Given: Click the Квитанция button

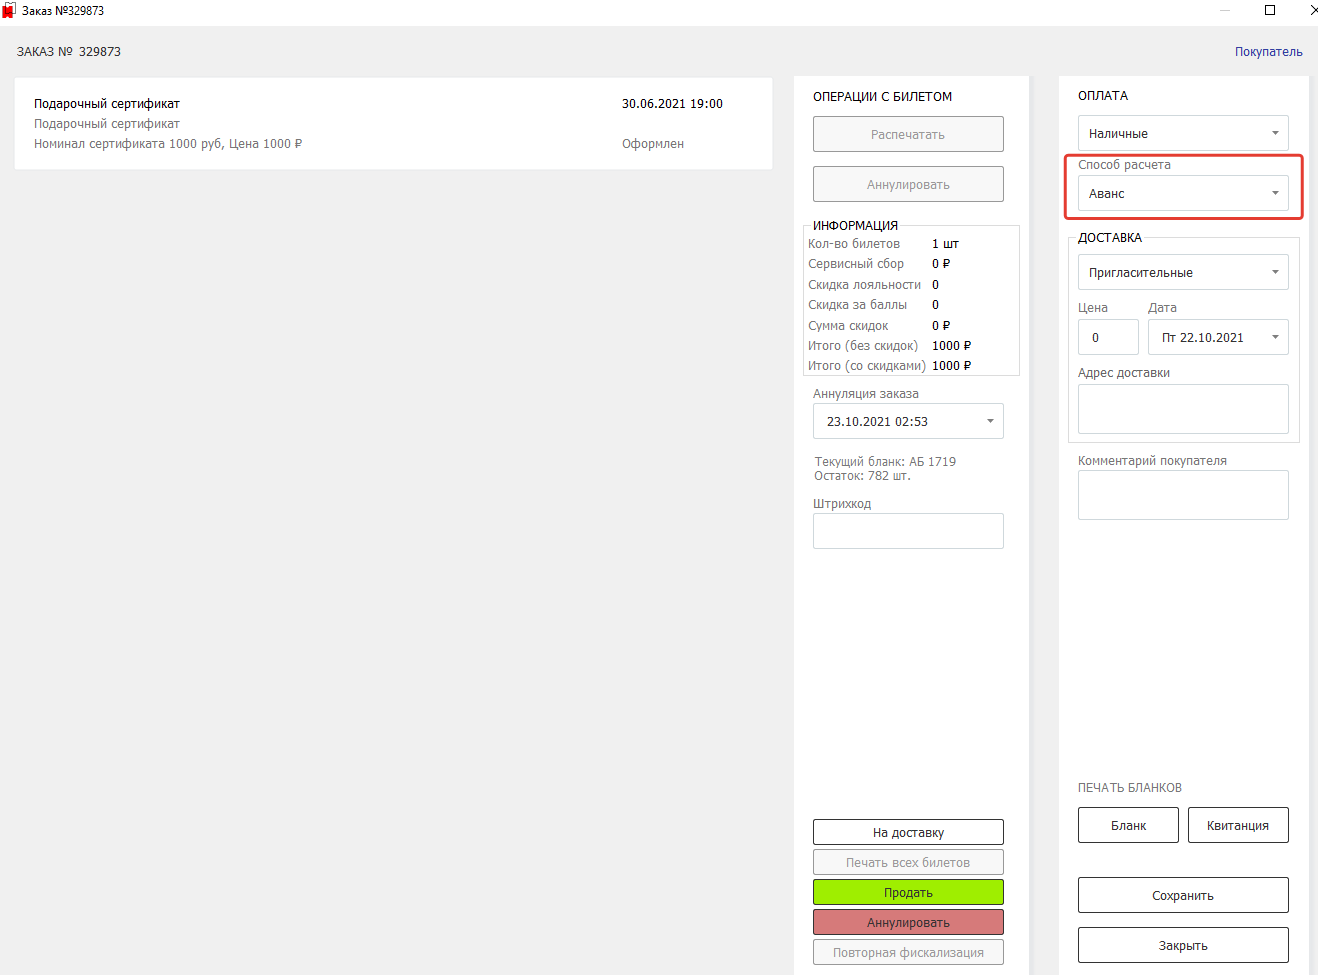Looking at the screenshot, I should [1237, 825].
